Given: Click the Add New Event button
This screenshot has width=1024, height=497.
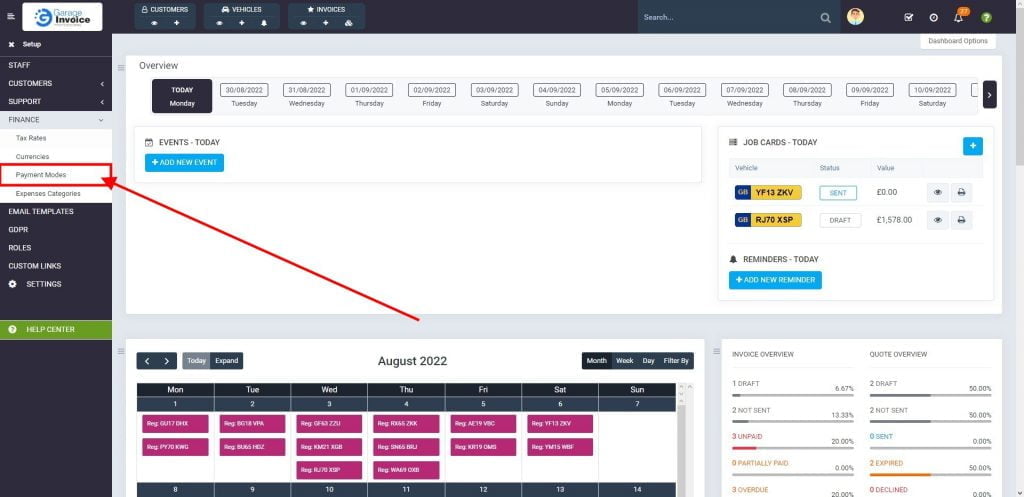Looking at the screenshot, I should pyautogui.click(x=184, y=163).
